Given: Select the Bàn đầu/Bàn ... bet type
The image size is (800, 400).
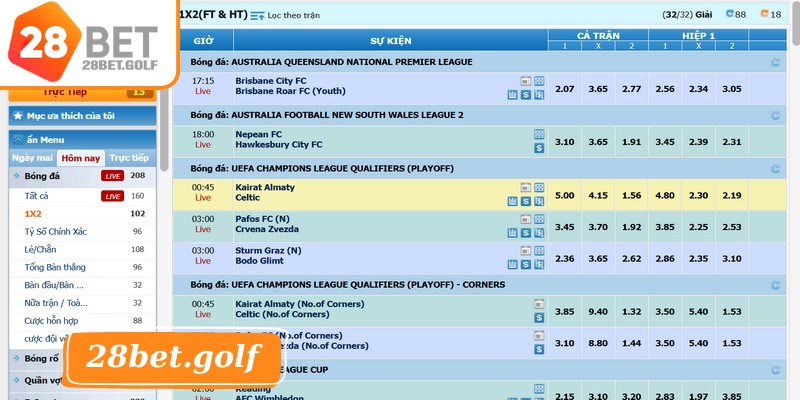Looking at the screenshot, I should pos(83,285).
